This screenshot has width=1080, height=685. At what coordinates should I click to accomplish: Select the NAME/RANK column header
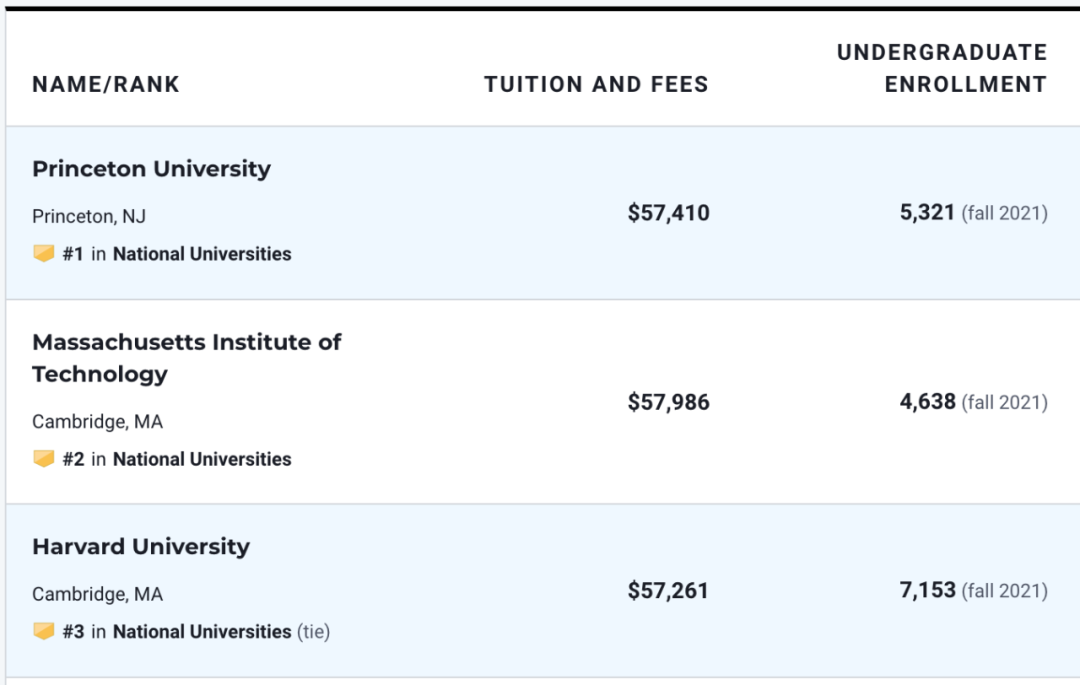click(106, 84)
